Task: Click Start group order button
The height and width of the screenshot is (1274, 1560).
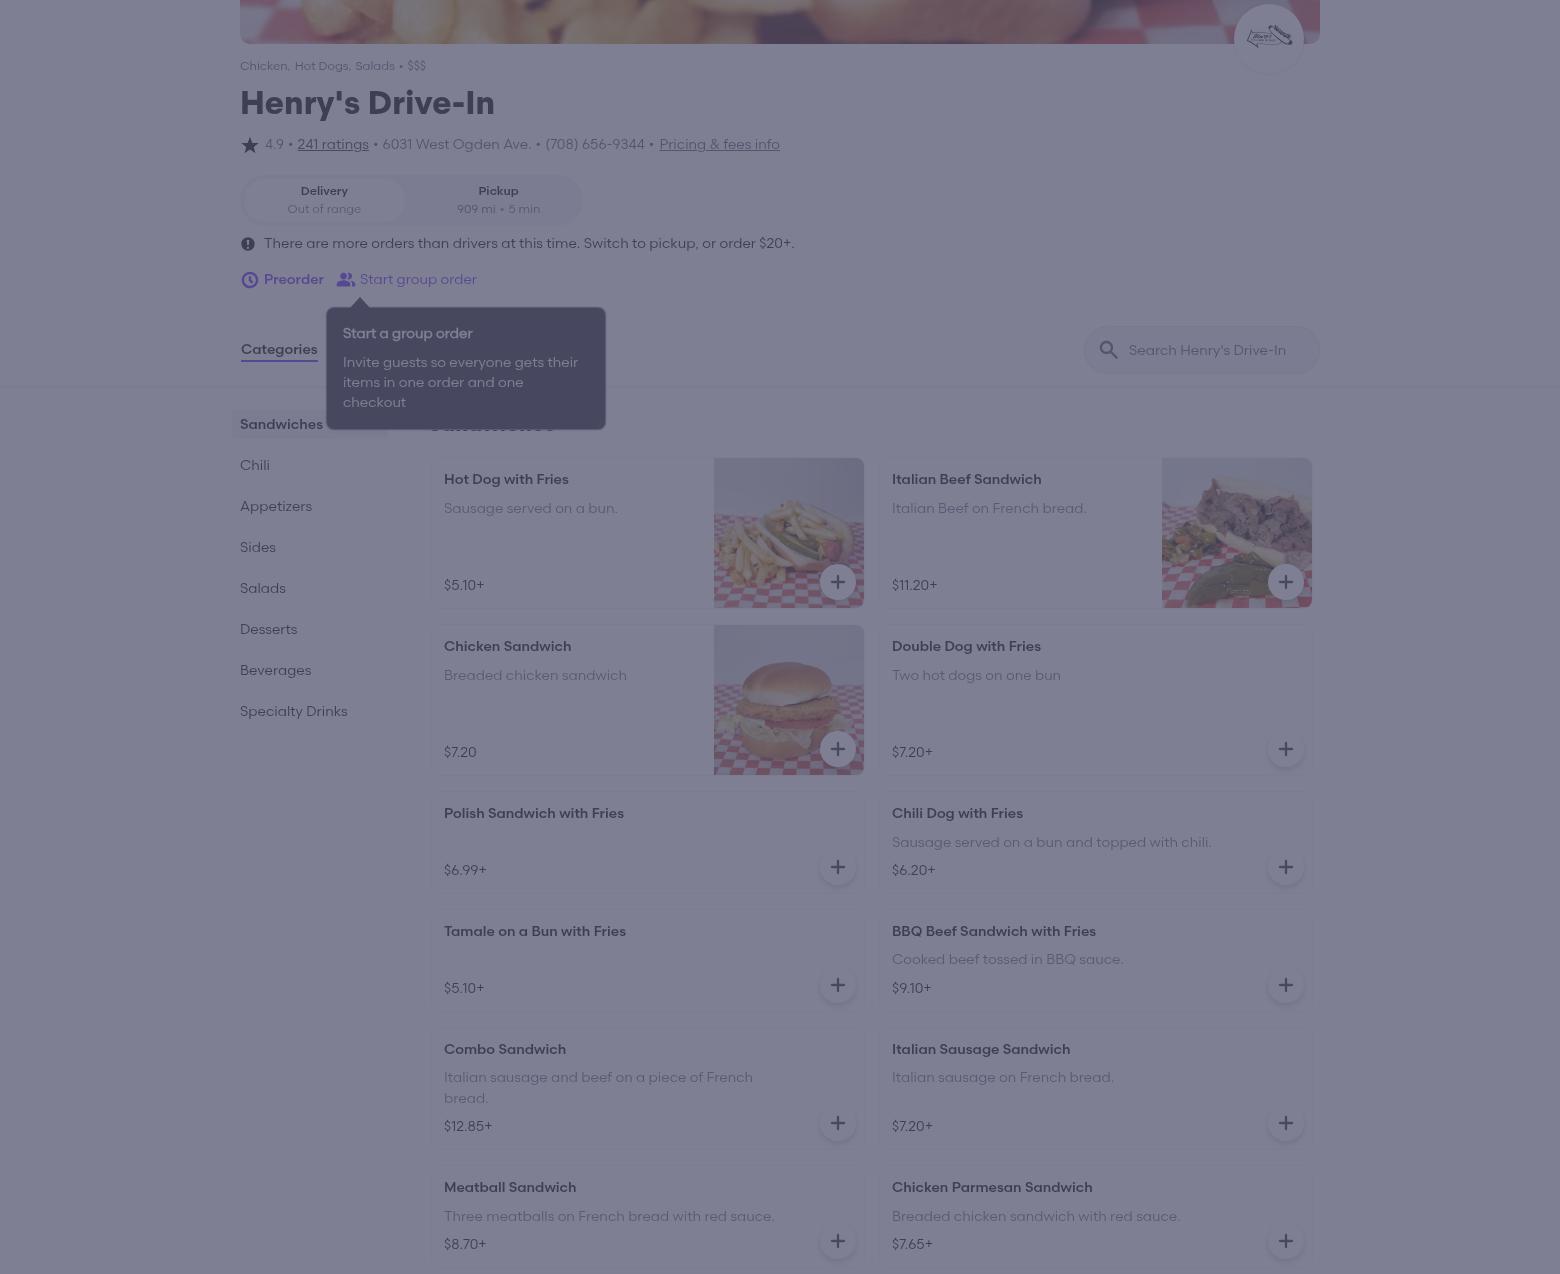Action: pos(407,280)
